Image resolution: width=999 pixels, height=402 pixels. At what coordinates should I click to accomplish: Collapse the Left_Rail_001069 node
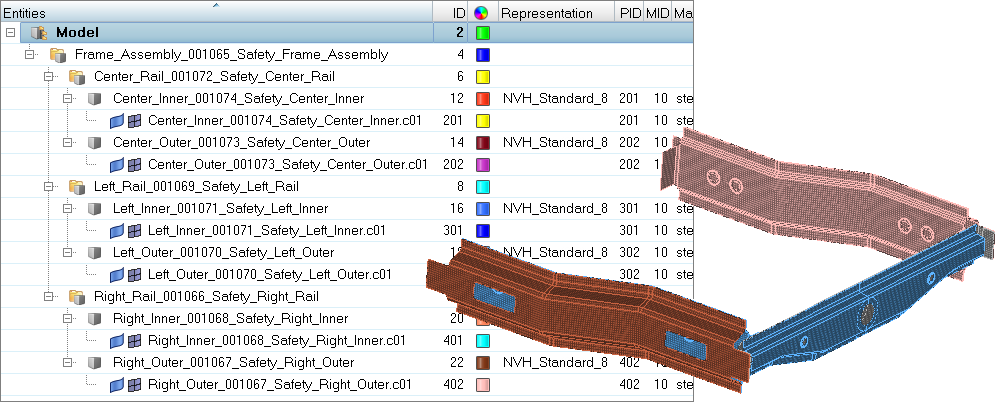click(48, 187)
